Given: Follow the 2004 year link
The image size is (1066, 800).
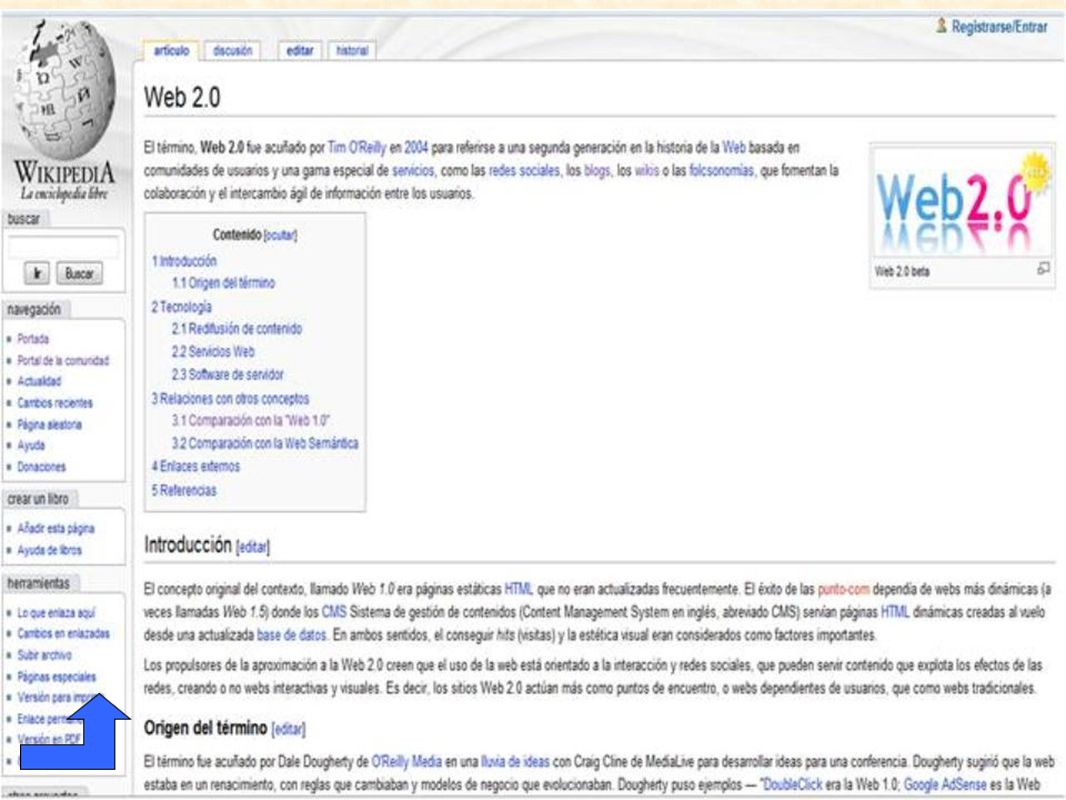Looking at the screenshot, I should point(416,147).
